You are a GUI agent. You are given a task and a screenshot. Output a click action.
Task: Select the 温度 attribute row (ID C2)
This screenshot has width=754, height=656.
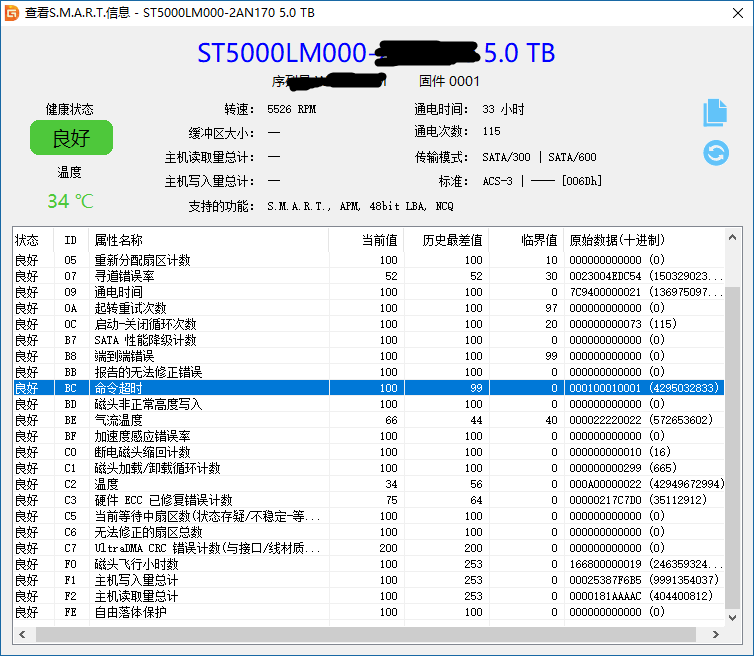[x=369, y=484]
